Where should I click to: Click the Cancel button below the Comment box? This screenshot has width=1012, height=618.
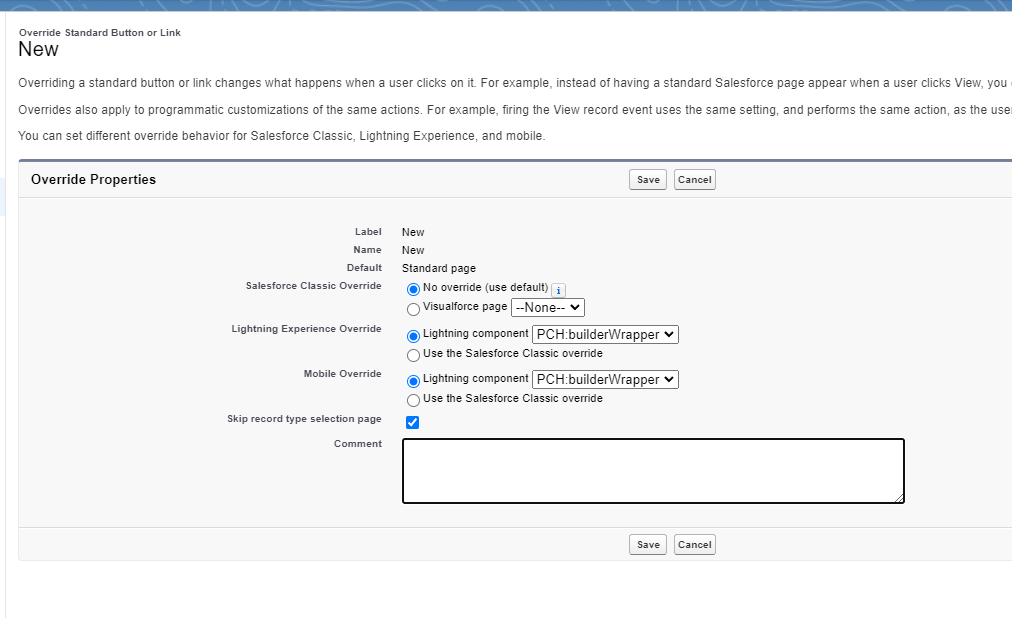[x=694, y=545]
